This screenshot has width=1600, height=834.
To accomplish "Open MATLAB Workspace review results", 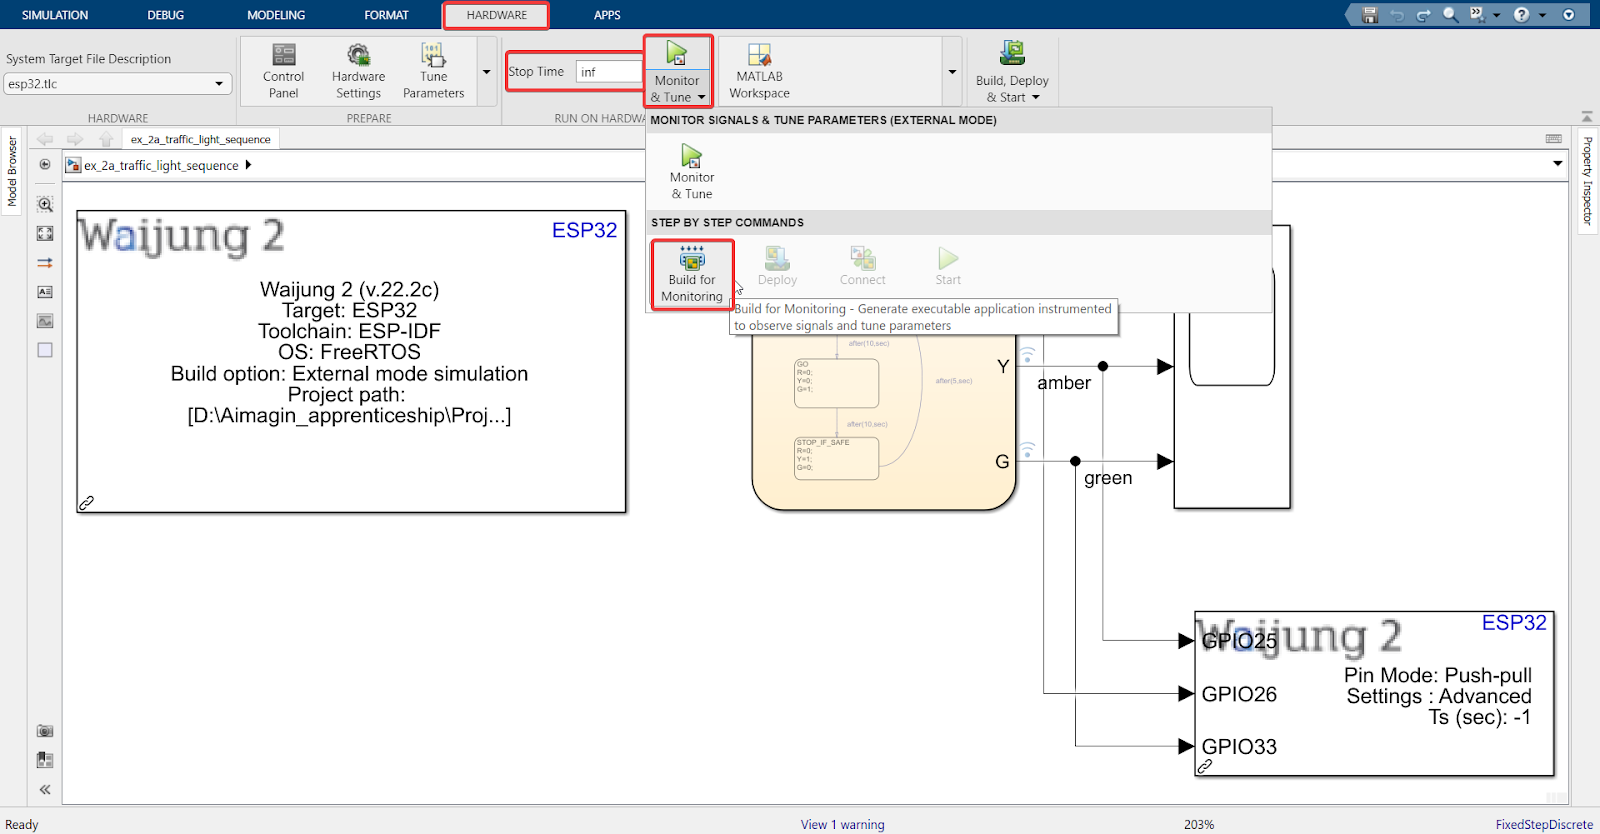I will (x=759, y=71).
